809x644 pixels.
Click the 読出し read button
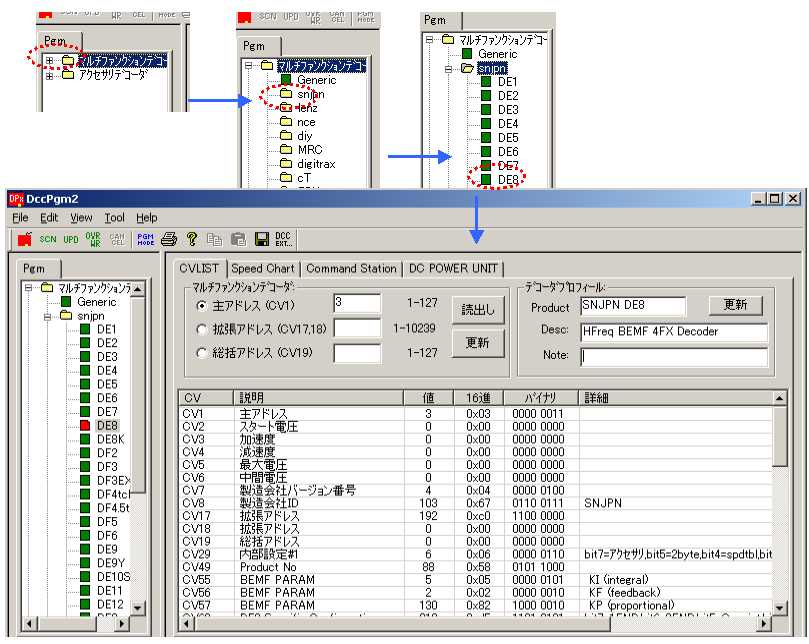point(477,310)
